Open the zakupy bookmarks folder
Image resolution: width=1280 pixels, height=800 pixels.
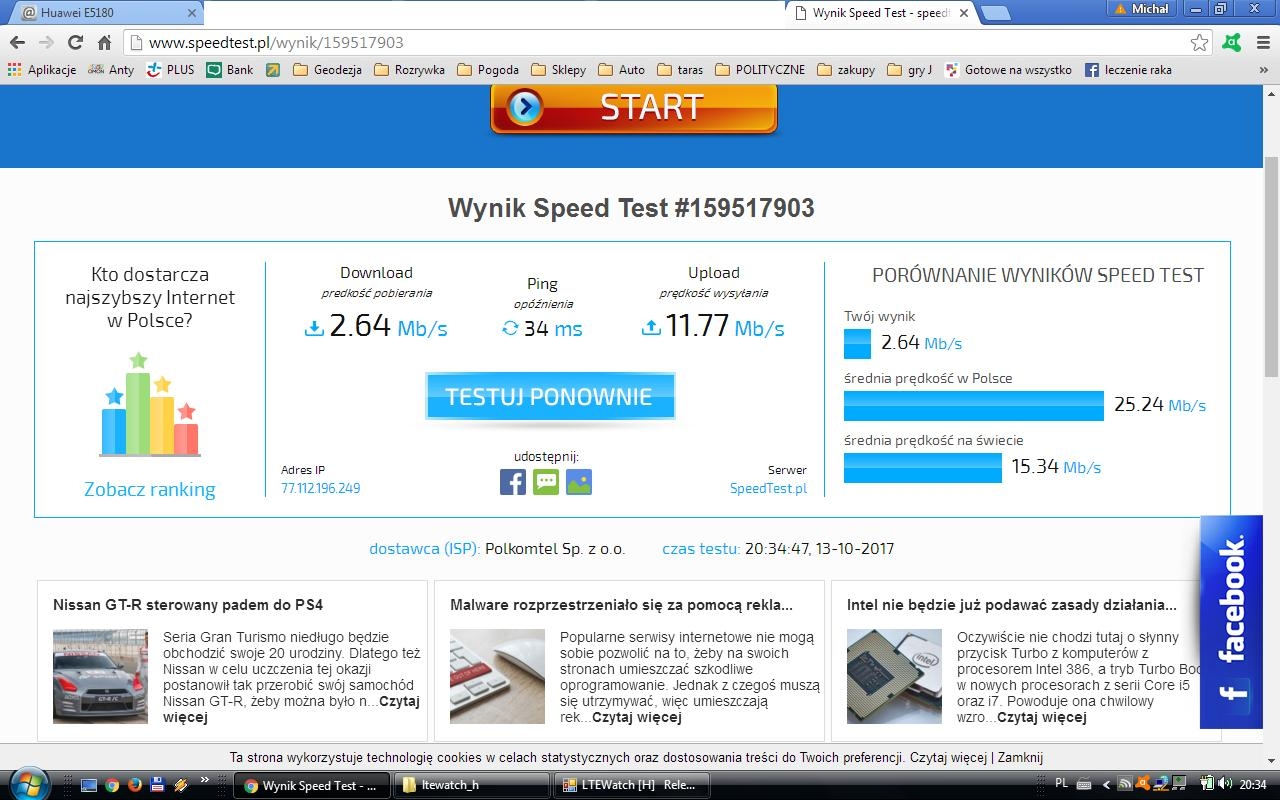pos(846,70)
